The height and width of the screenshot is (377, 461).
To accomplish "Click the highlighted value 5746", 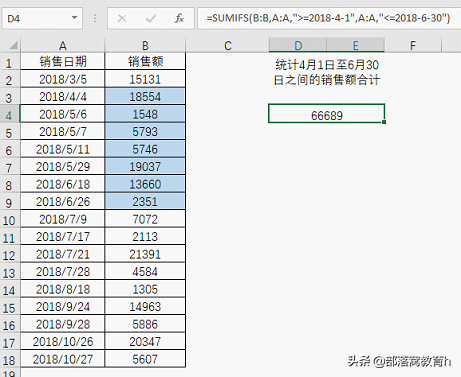I will click(x=145, y=149).
